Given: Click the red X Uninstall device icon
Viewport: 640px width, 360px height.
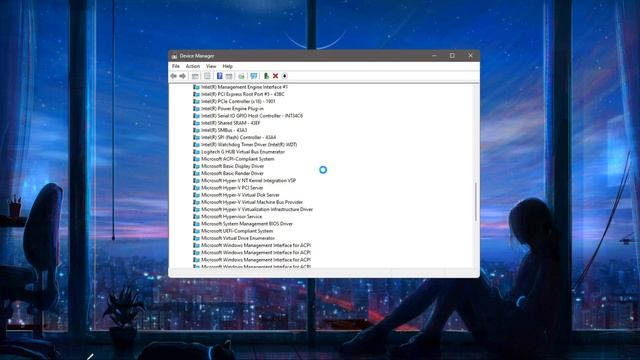Looking at the screenshot, I should [276, 76].
